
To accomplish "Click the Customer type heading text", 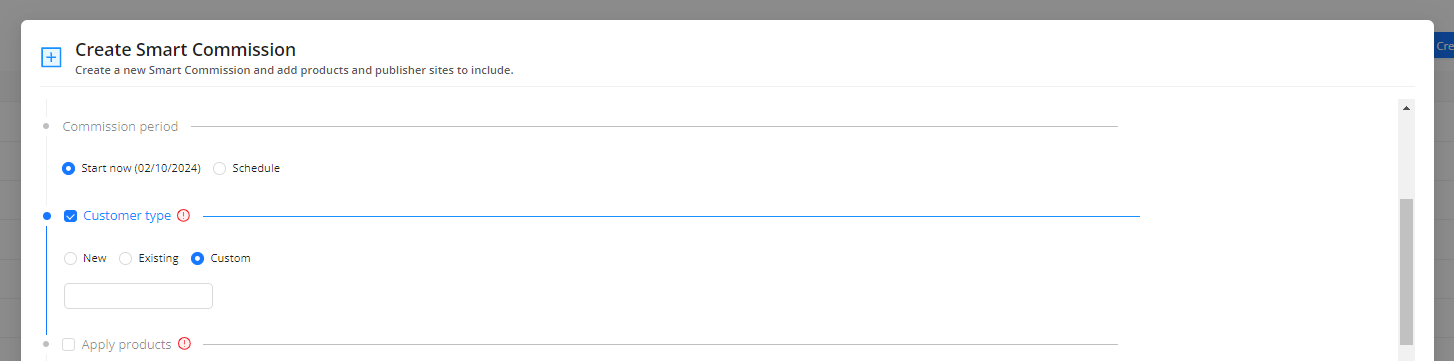I will pos(127,216).
